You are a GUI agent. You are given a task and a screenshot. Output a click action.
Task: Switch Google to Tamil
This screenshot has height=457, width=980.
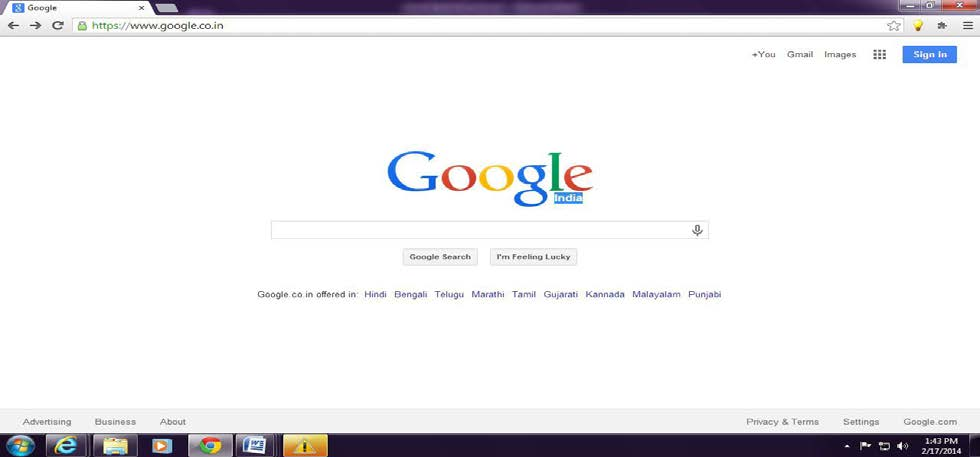pos(524,294)
